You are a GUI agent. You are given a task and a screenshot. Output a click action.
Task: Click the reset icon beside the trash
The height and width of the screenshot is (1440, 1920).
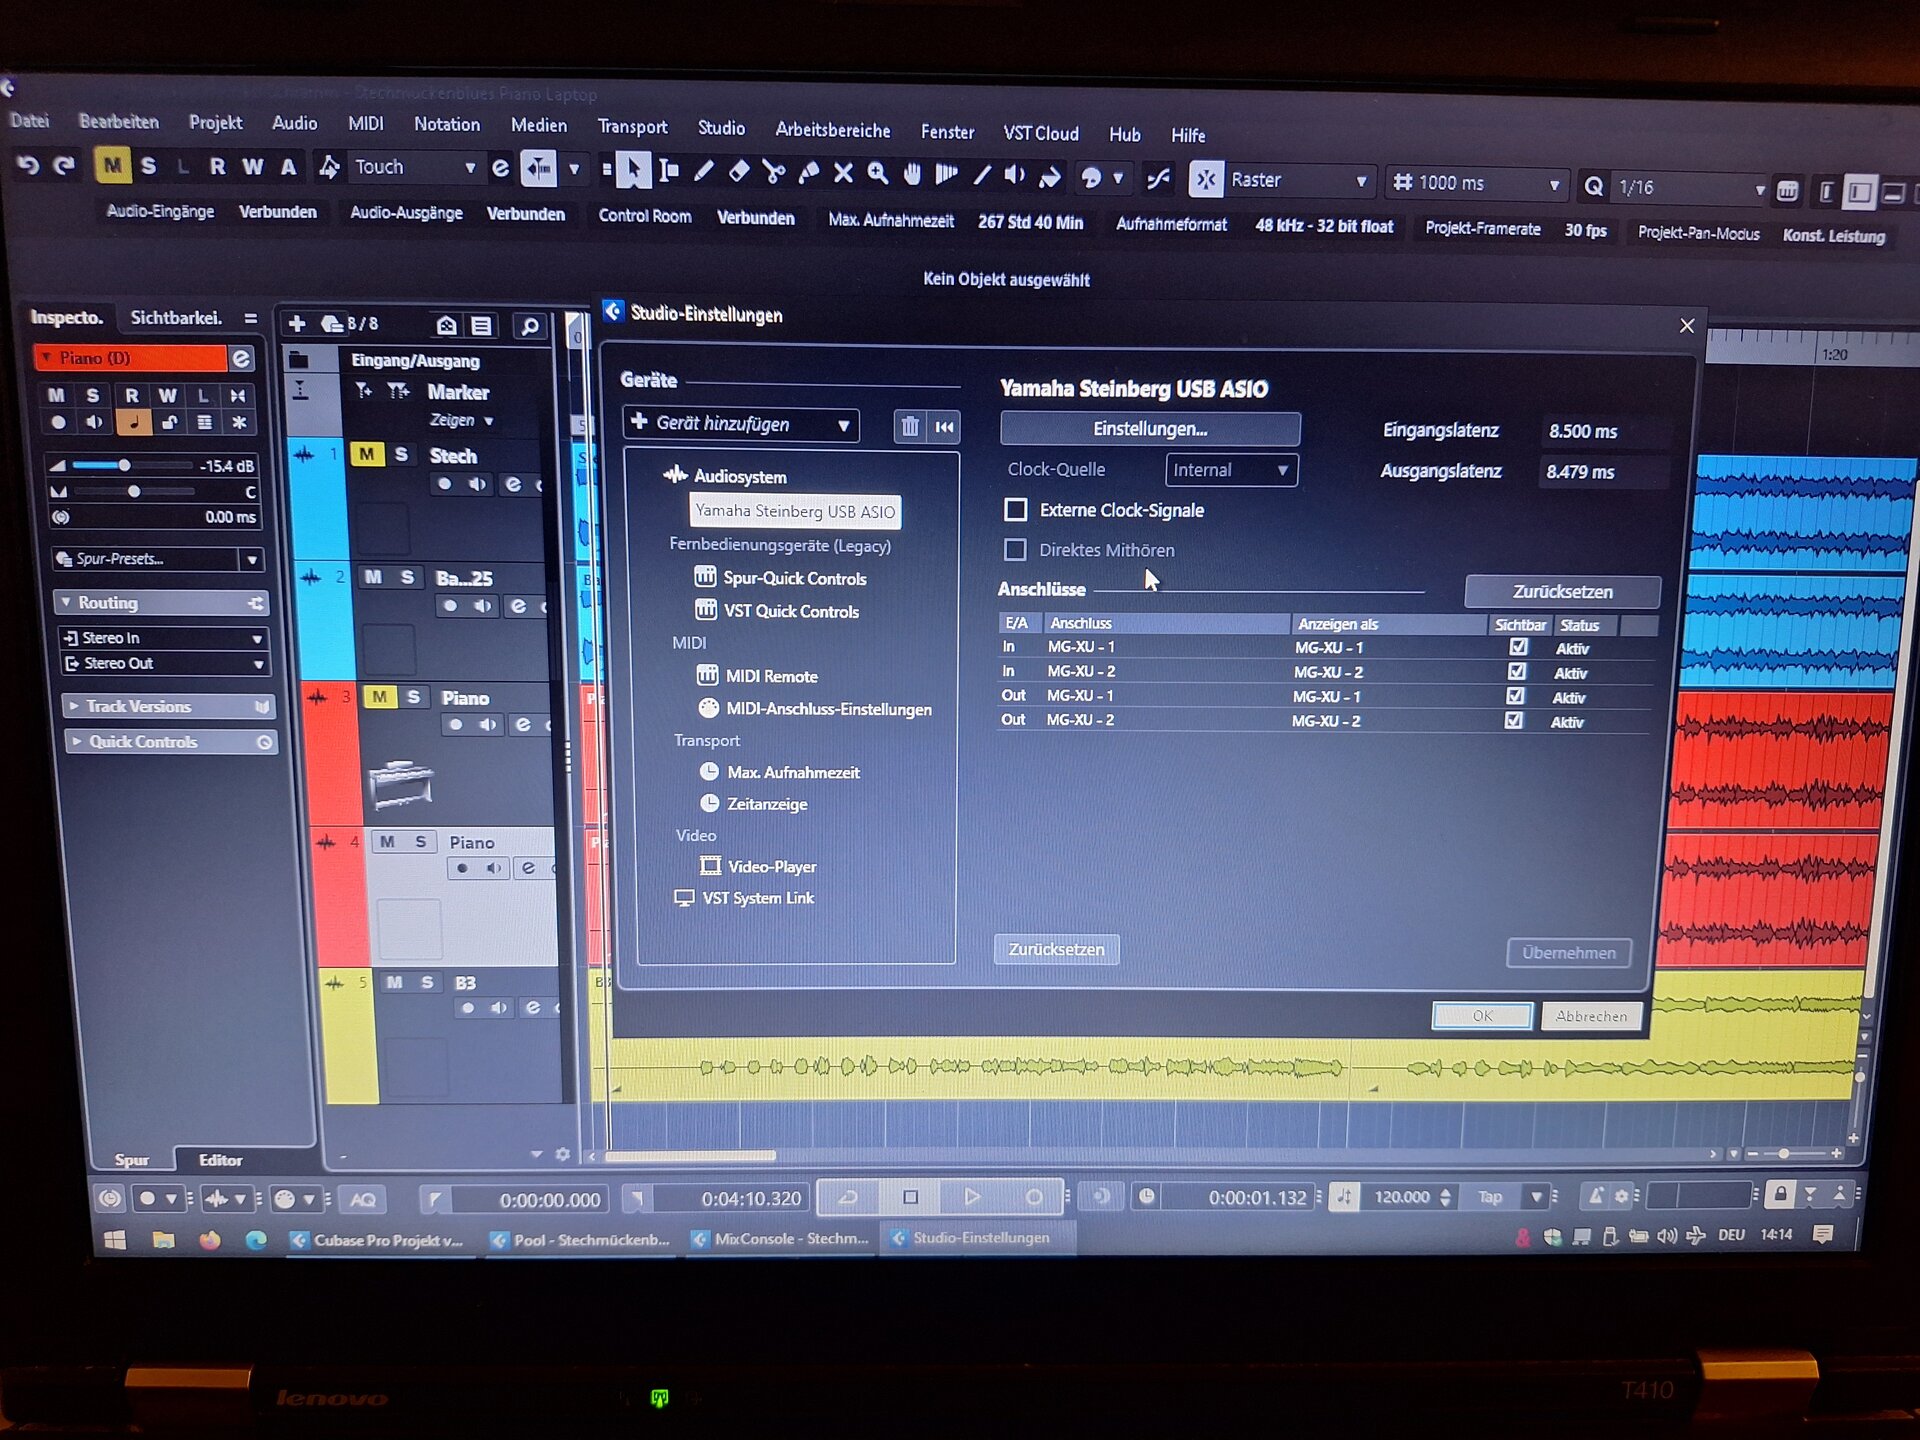(x=944, y=427)
